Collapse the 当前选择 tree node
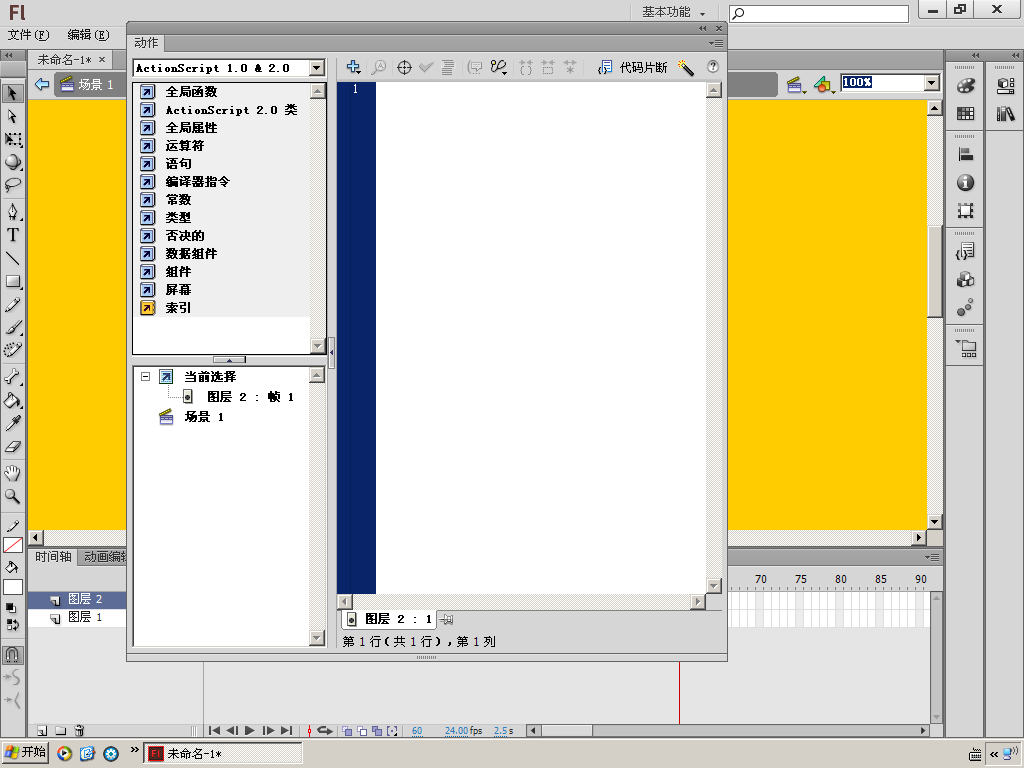This screenshot has height=768, width=1024. (146, 377)
